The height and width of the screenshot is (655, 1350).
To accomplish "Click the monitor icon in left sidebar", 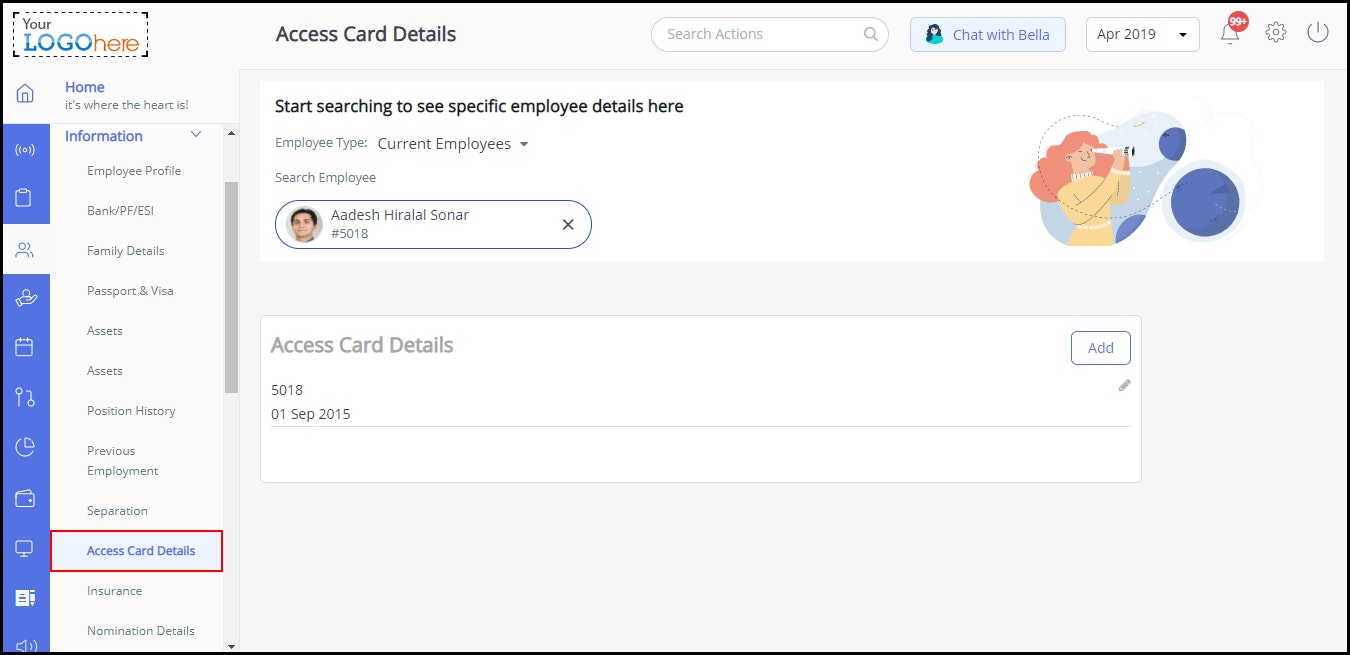I will pos(26,548).
